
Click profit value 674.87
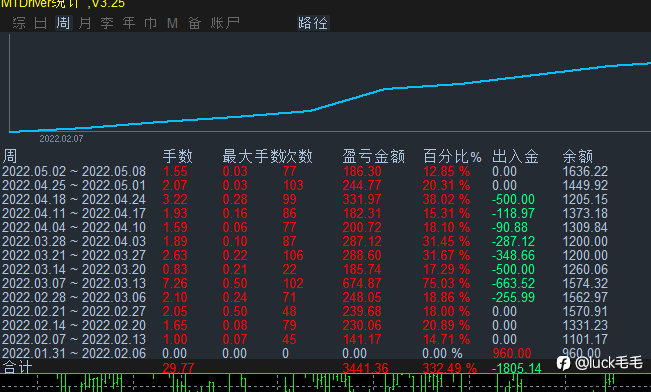coord(362,284)
